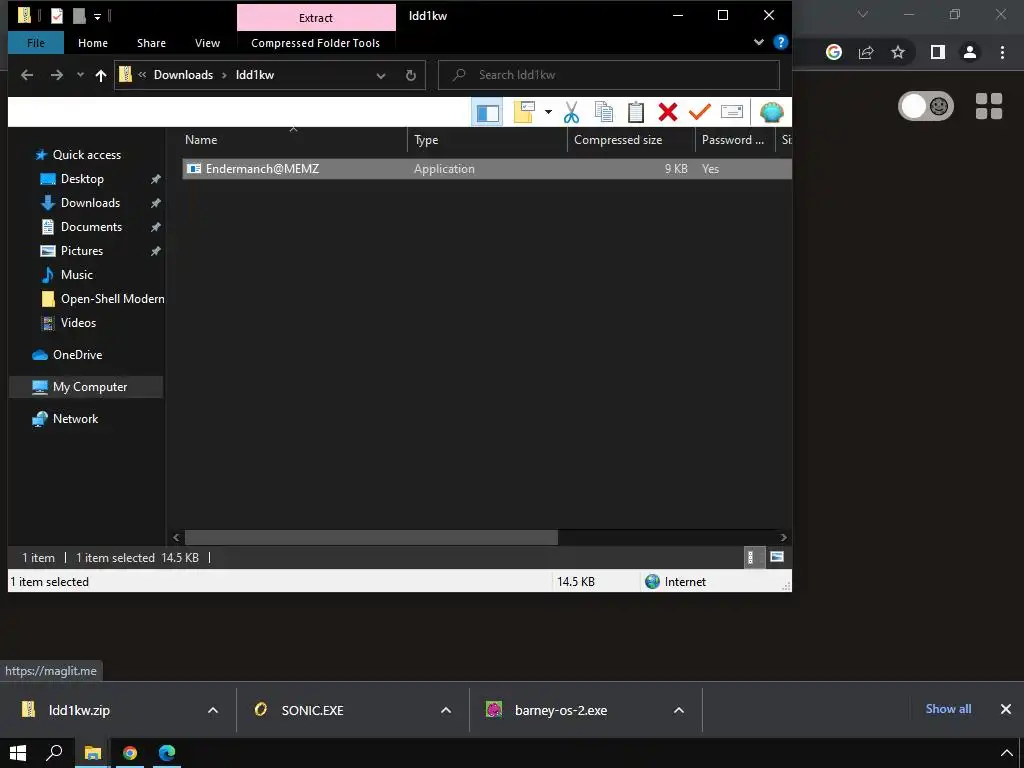Open barney-os-2.exe download options arrow

pyautogui.click(x=679, y=710)
